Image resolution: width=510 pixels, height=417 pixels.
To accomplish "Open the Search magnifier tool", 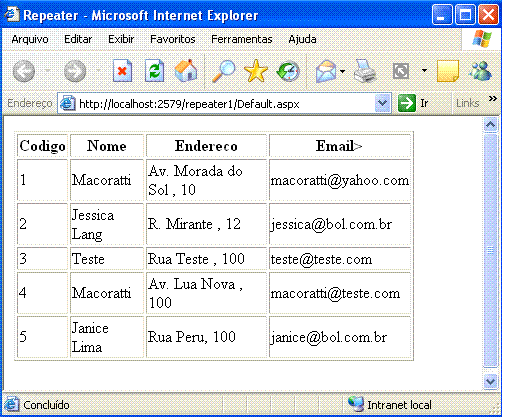I will 223,71.
